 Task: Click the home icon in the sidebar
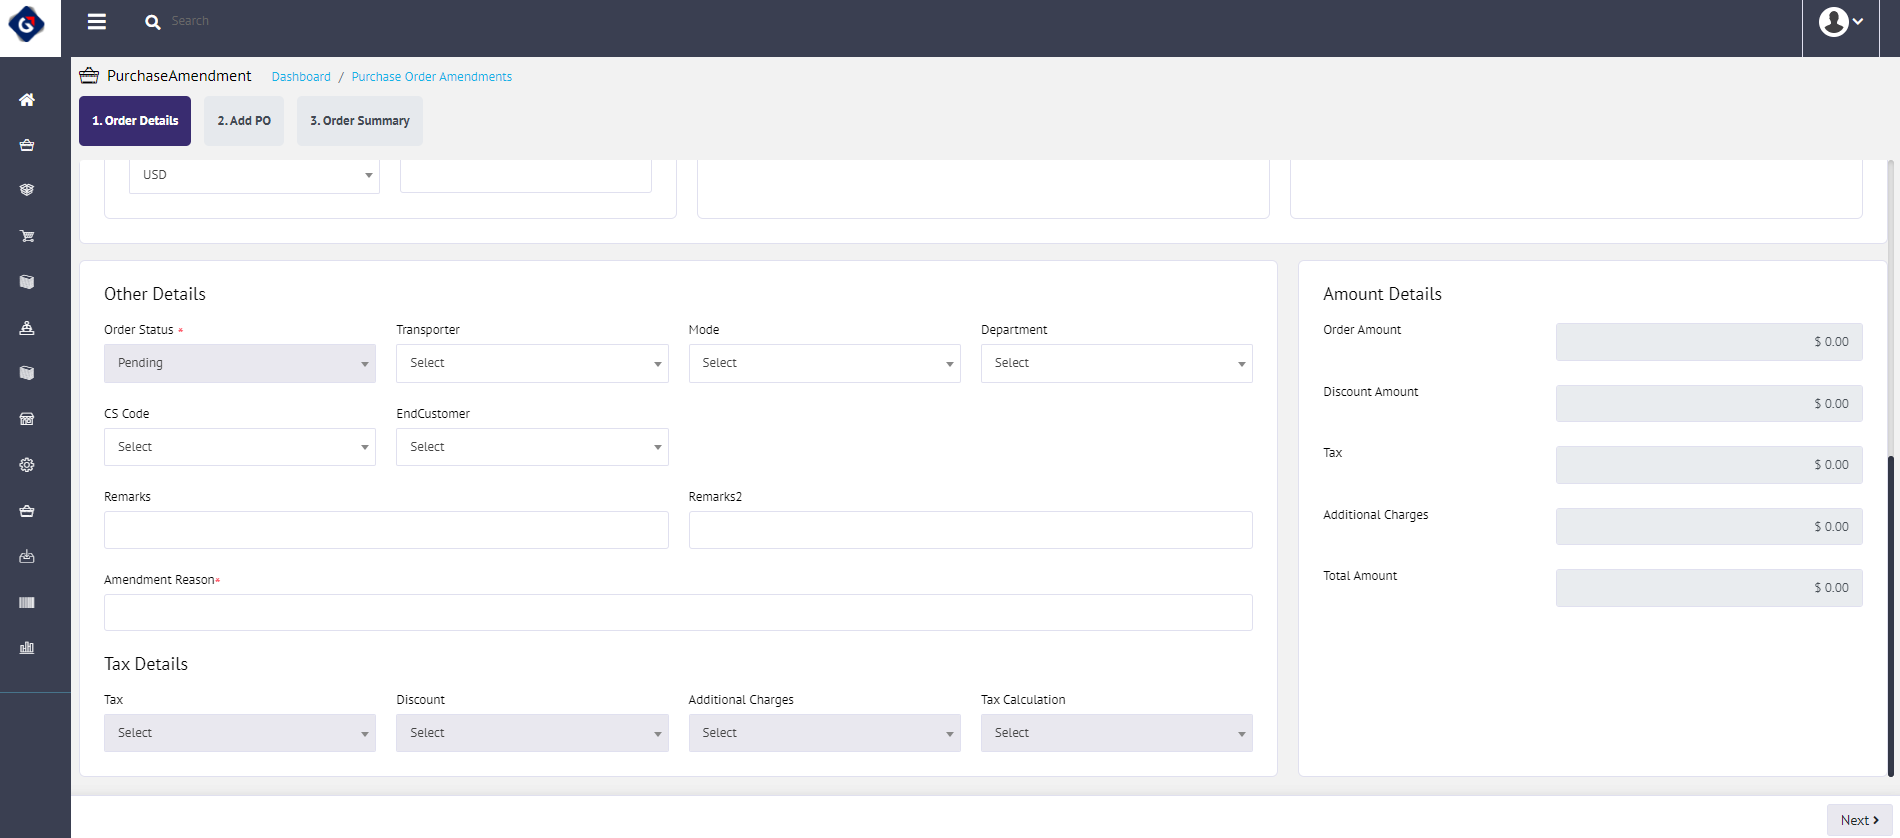click(x=27, y=100)
